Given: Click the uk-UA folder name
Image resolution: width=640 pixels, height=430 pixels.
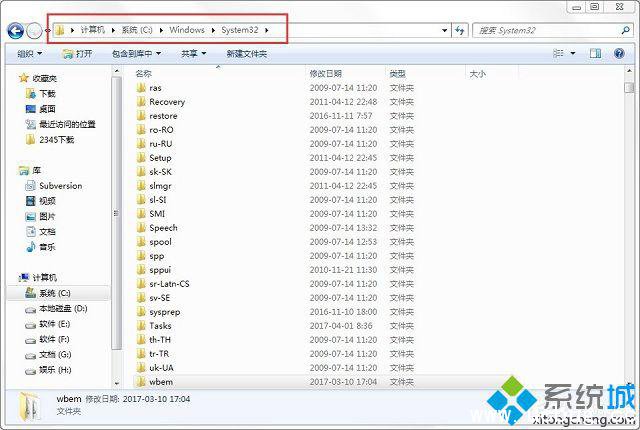Looking at the screenshot, I should (161, 368).
